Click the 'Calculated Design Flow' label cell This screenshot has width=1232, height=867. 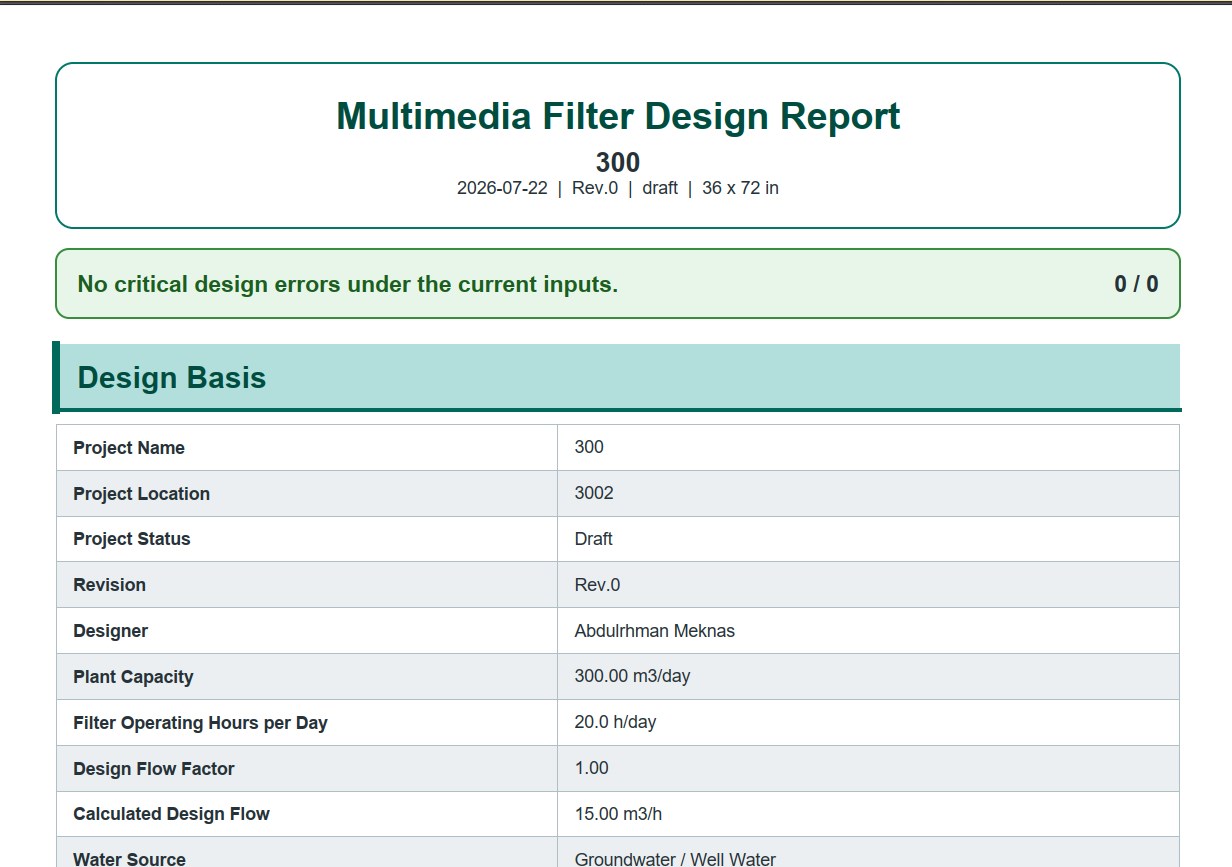(x=307, y=814)
